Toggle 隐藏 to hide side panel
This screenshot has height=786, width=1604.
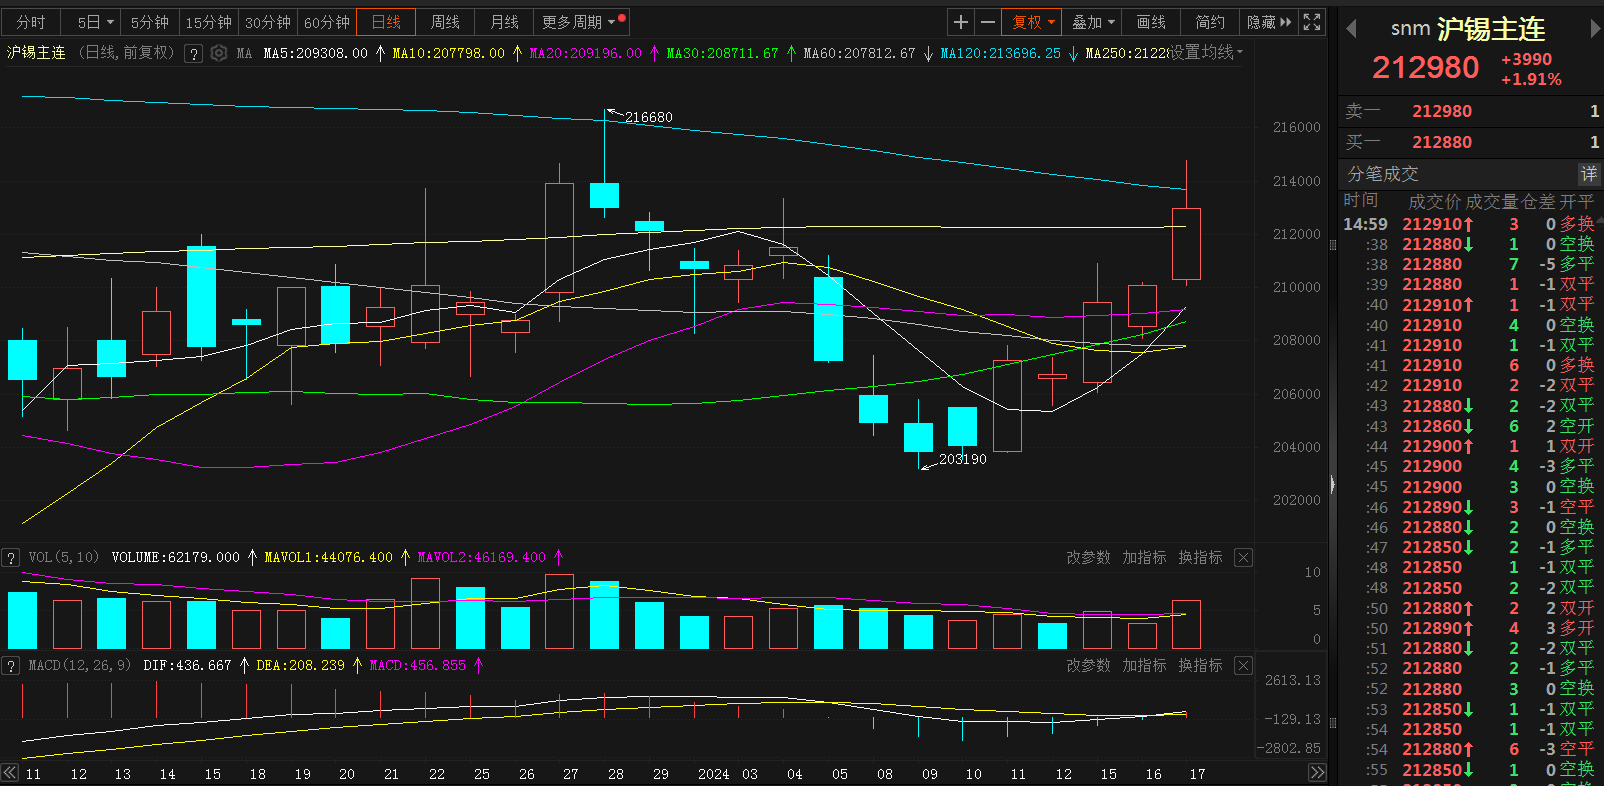coord(1268,22)
